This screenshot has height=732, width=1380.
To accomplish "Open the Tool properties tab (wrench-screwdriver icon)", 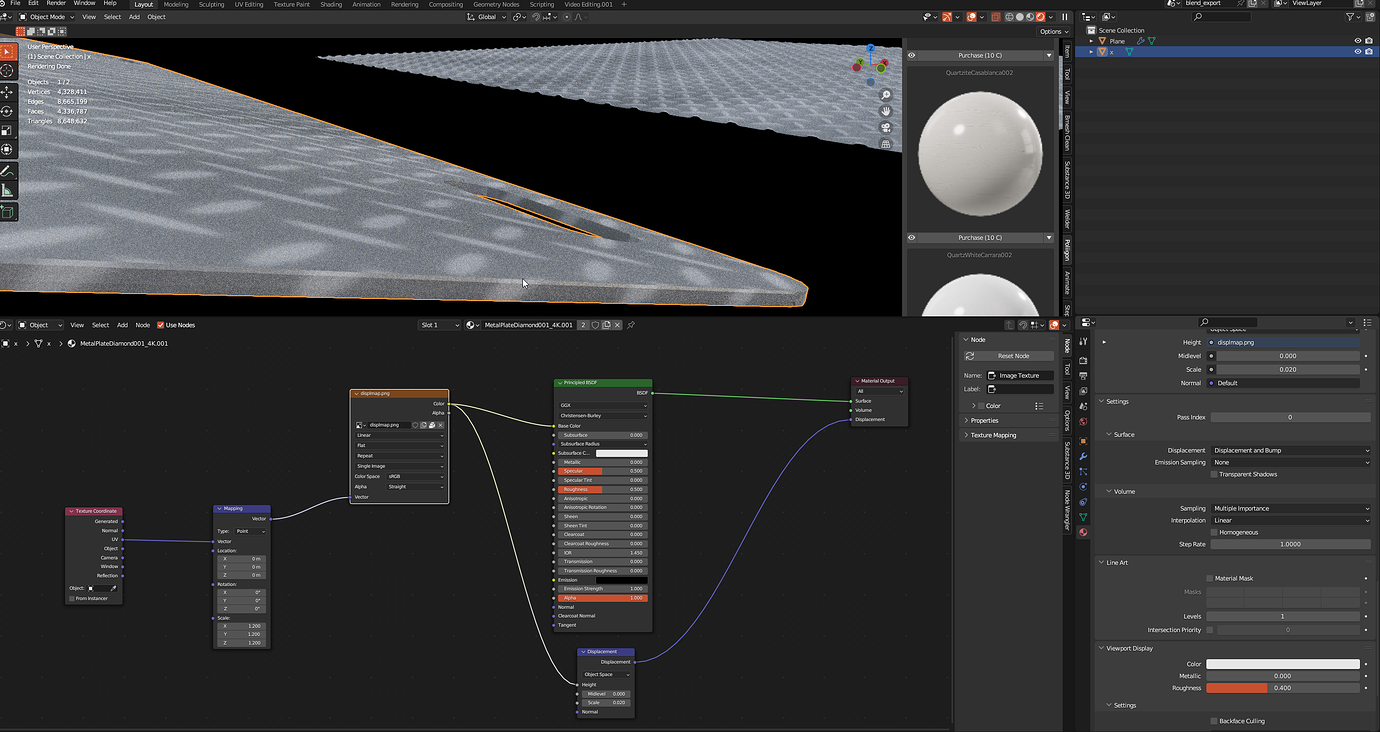I will pyautogui.click(x=1083, y=343).
